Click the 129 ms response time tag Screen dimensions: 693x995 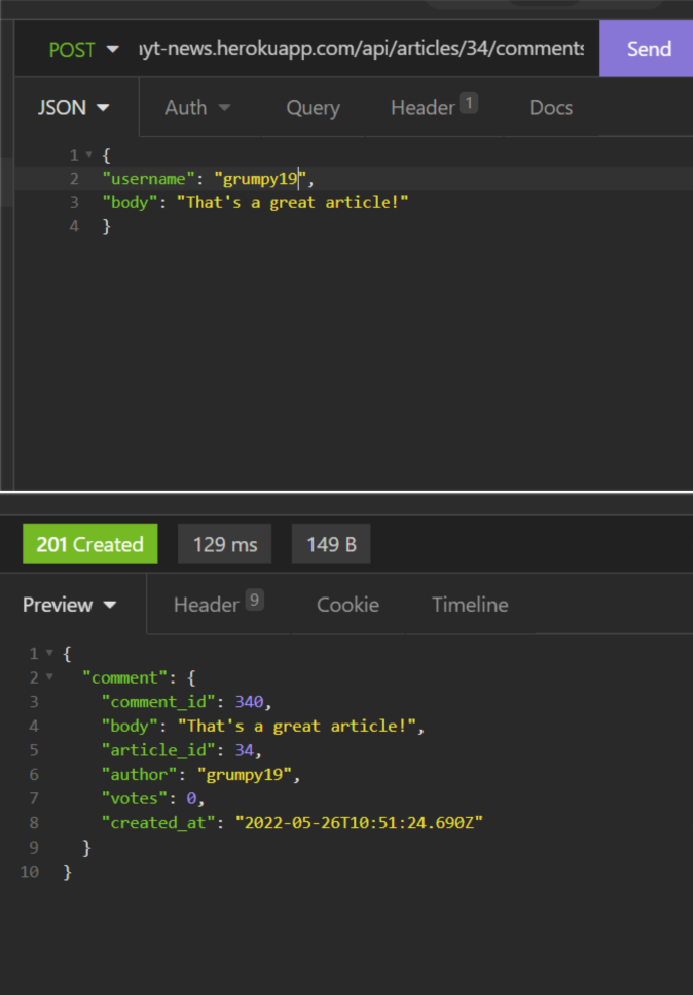pos(225,544)
